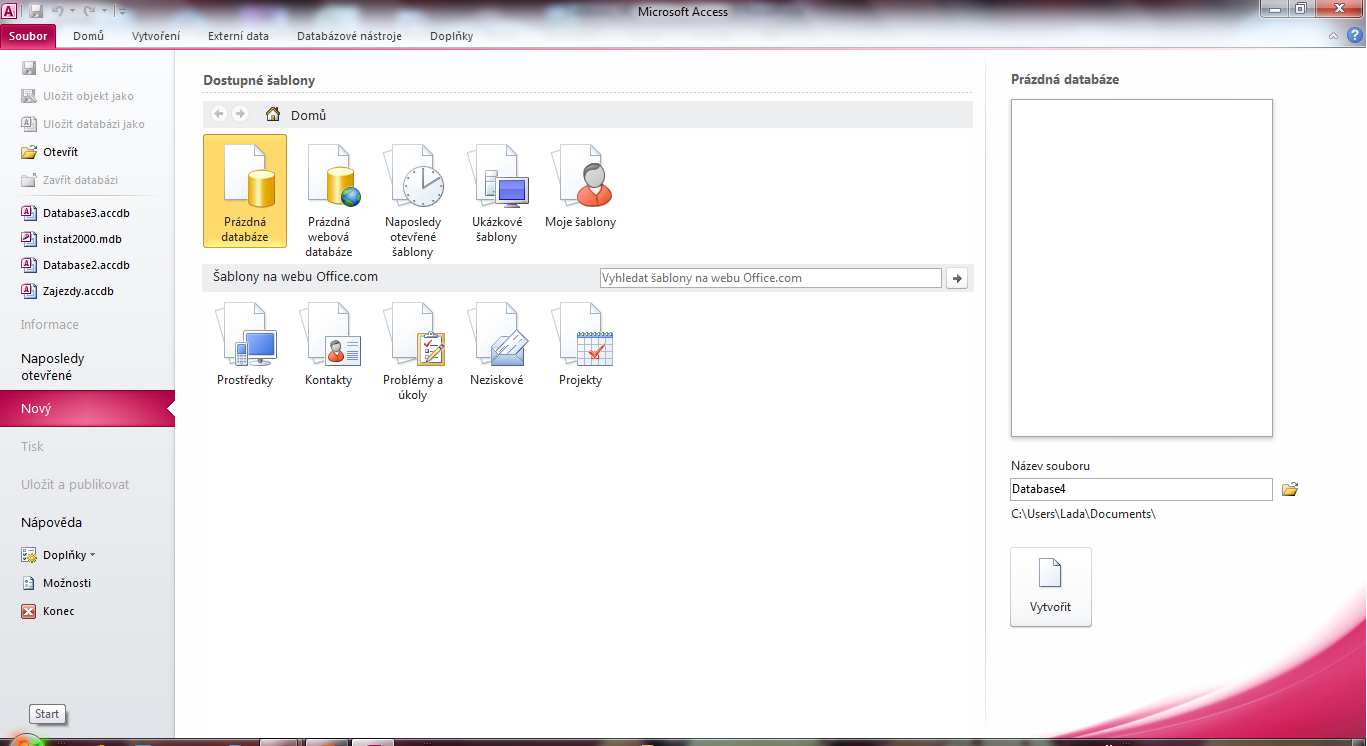1367x746 pixels.
Task: Click the Prázdná databáze preview pane
Action: tap(1141, 268)
